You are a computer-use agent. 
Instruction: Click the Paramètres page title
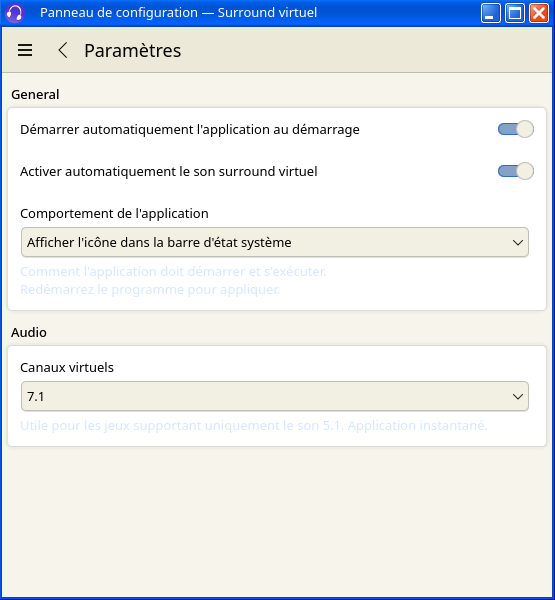[132, 51]
